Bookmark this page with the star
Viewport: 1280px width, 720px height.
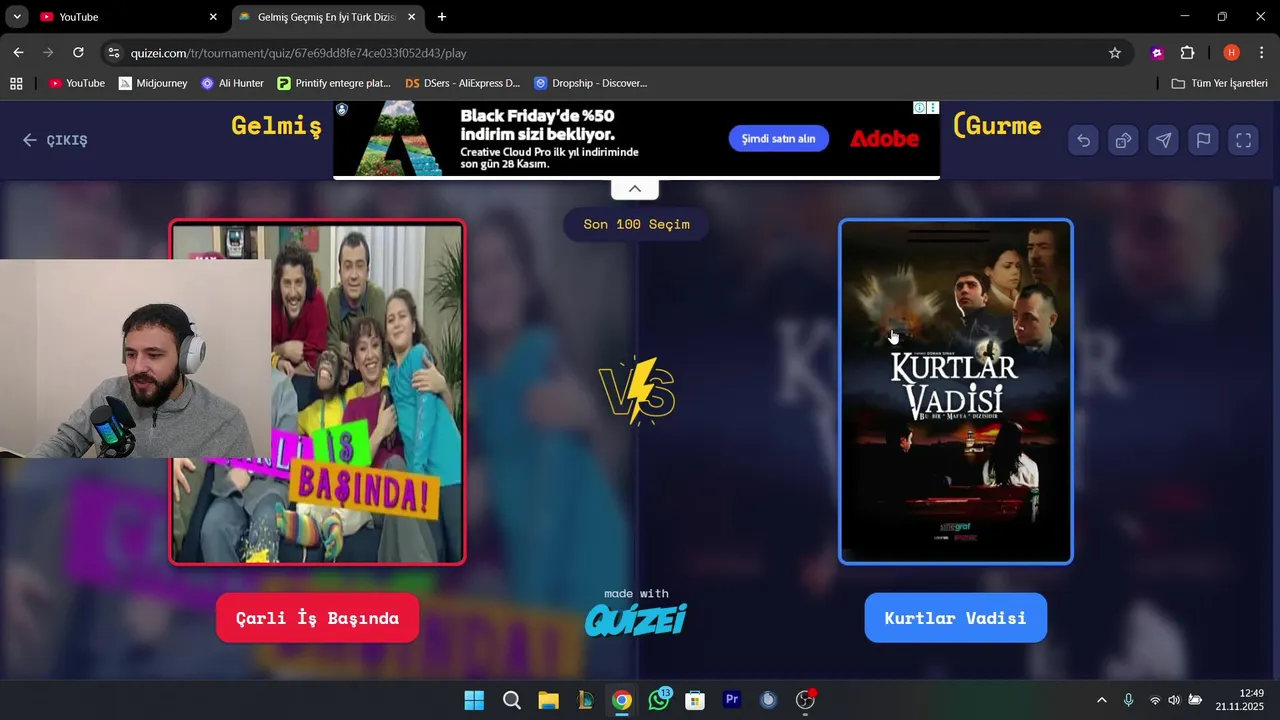(x=1115, y=53)
